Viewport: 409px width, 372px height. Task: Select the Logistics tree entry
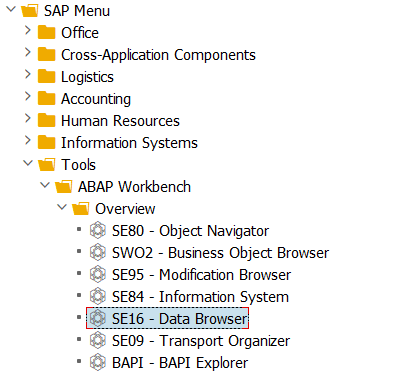tap(87, 77)
